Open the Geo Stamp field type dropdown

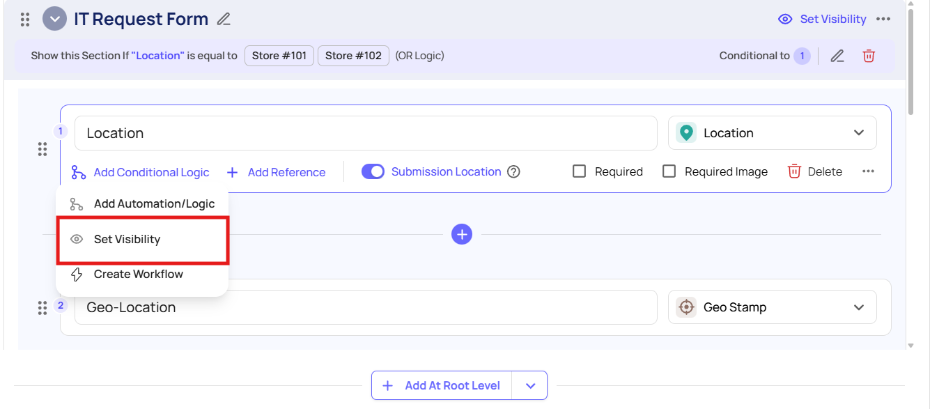click(x=772, y=307)
